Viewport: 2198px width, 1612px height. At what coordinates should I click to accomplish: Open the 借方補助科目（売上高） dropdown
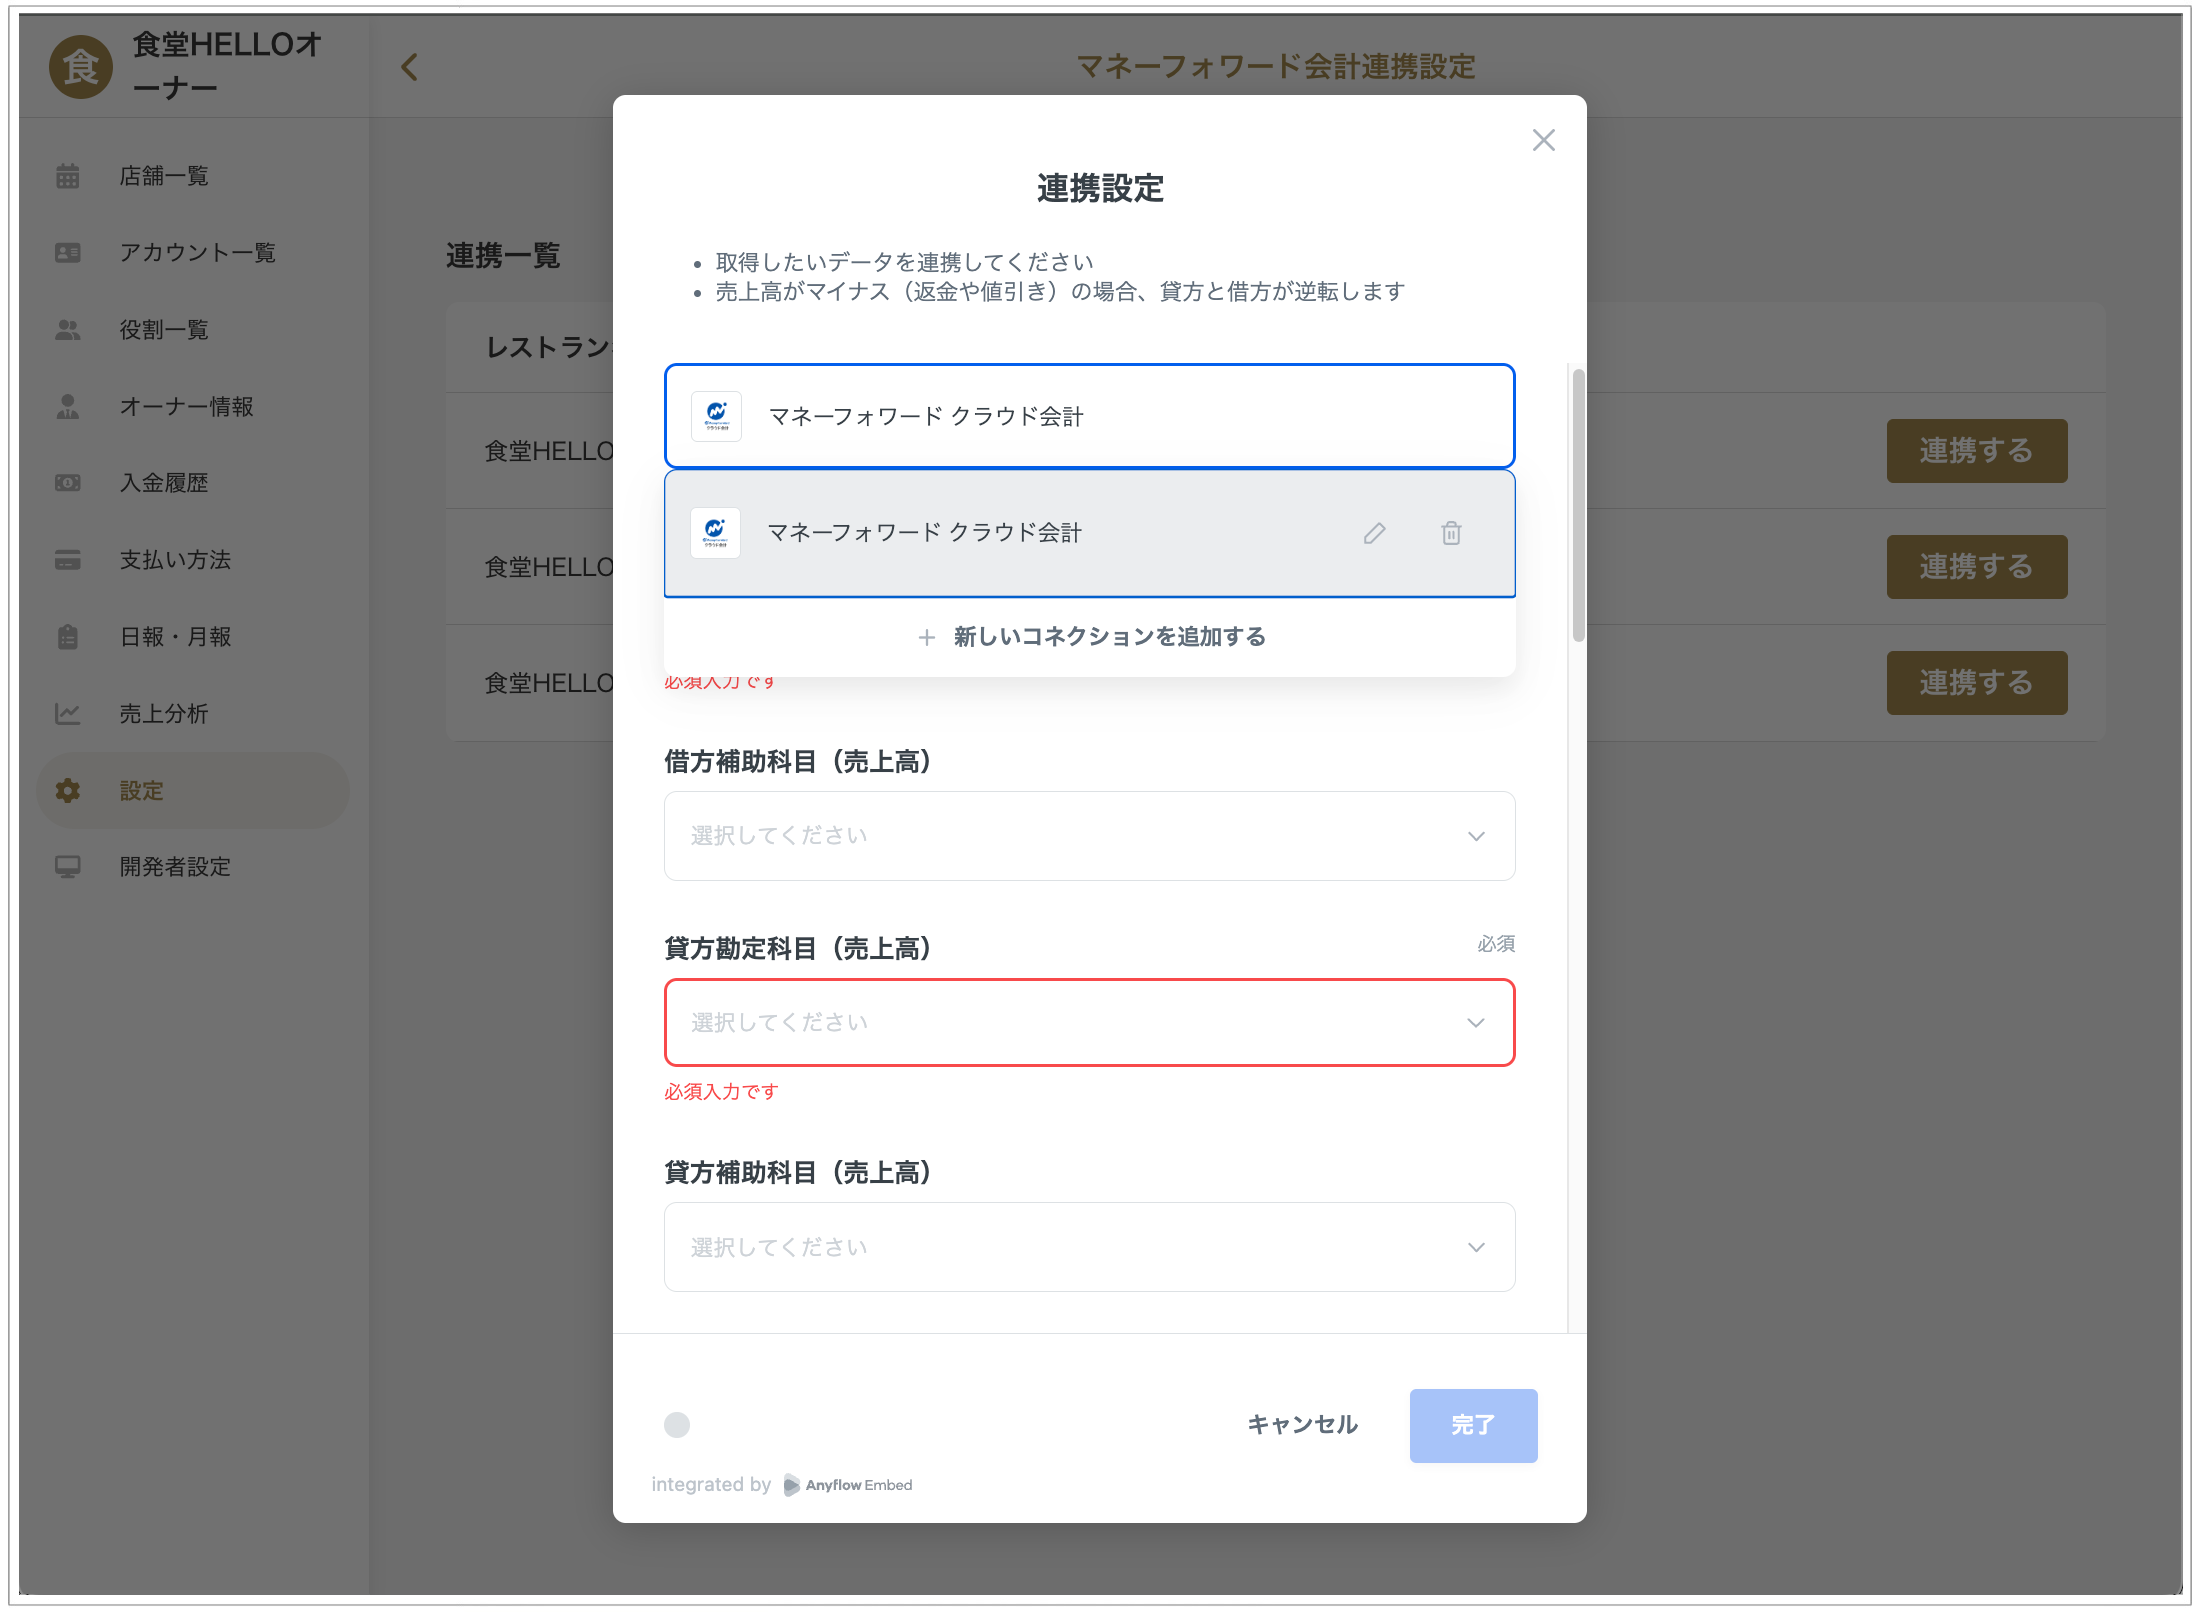pos(1089,836)
